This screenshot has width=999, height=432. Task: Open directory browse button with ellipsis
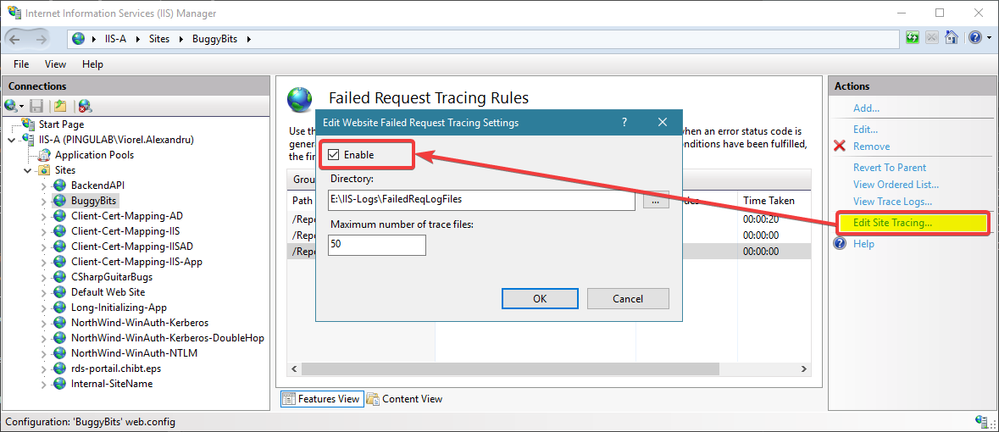[x=656, y=200]
